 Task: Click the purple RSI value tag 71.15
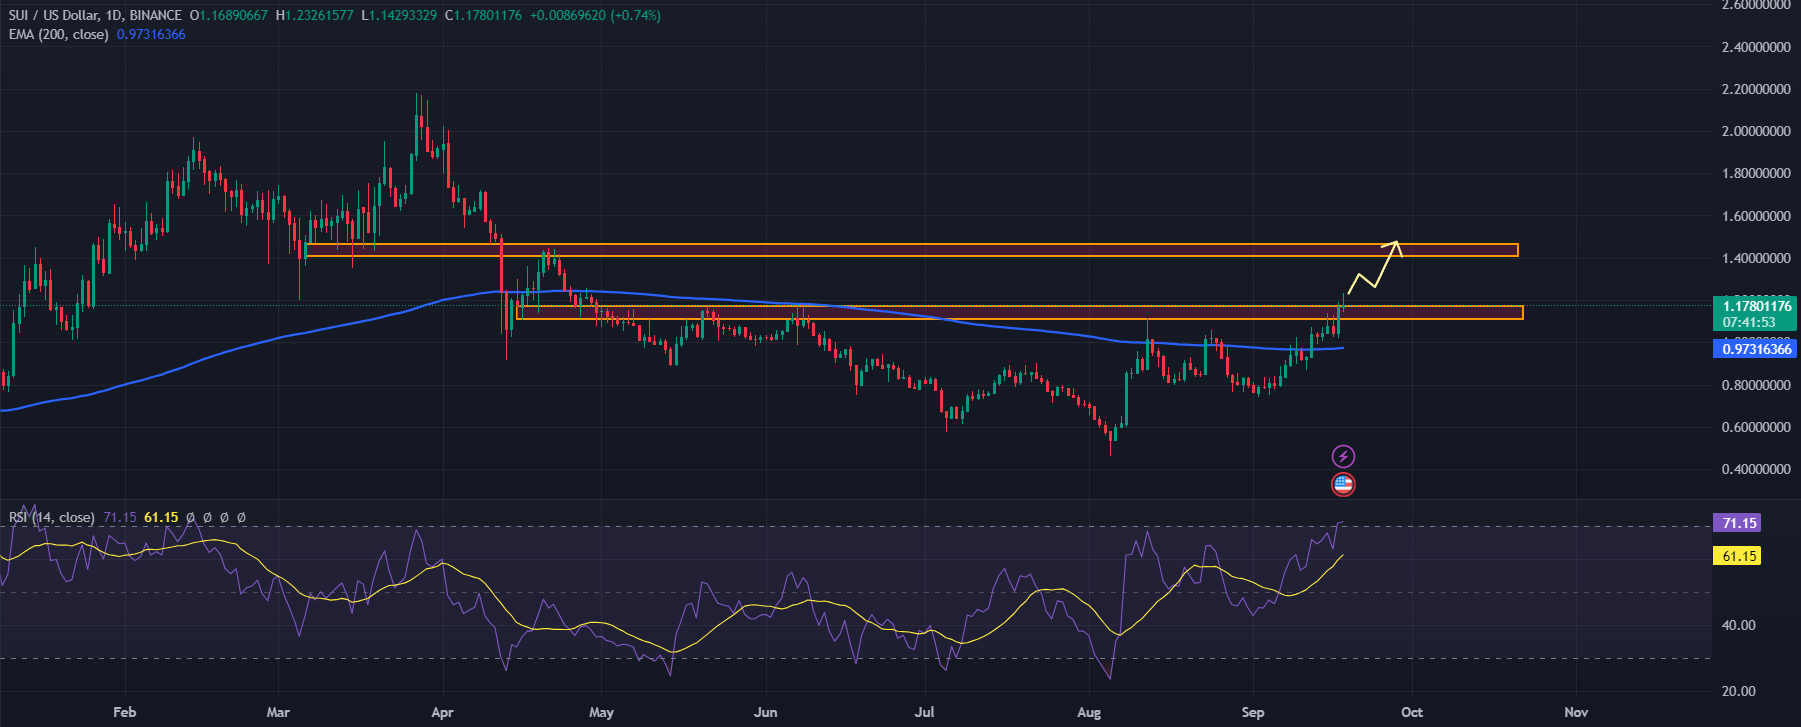click(1739, 523)
